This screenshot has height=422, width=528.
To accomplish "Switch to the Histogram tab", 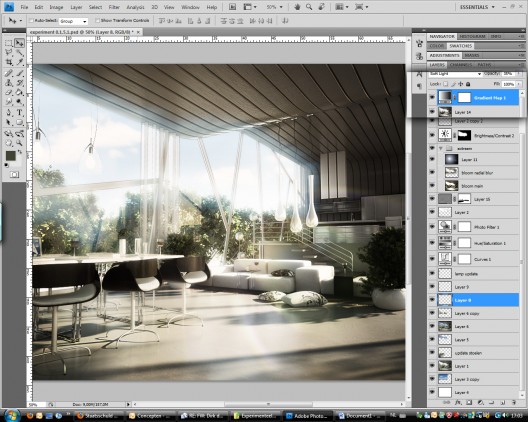I will tap(472, 36).
